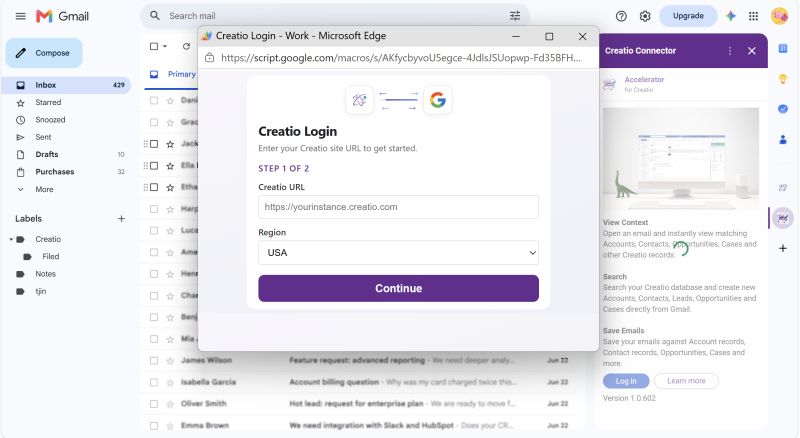
Task: Star the Oliver Smith email
Action: point(170,404)
